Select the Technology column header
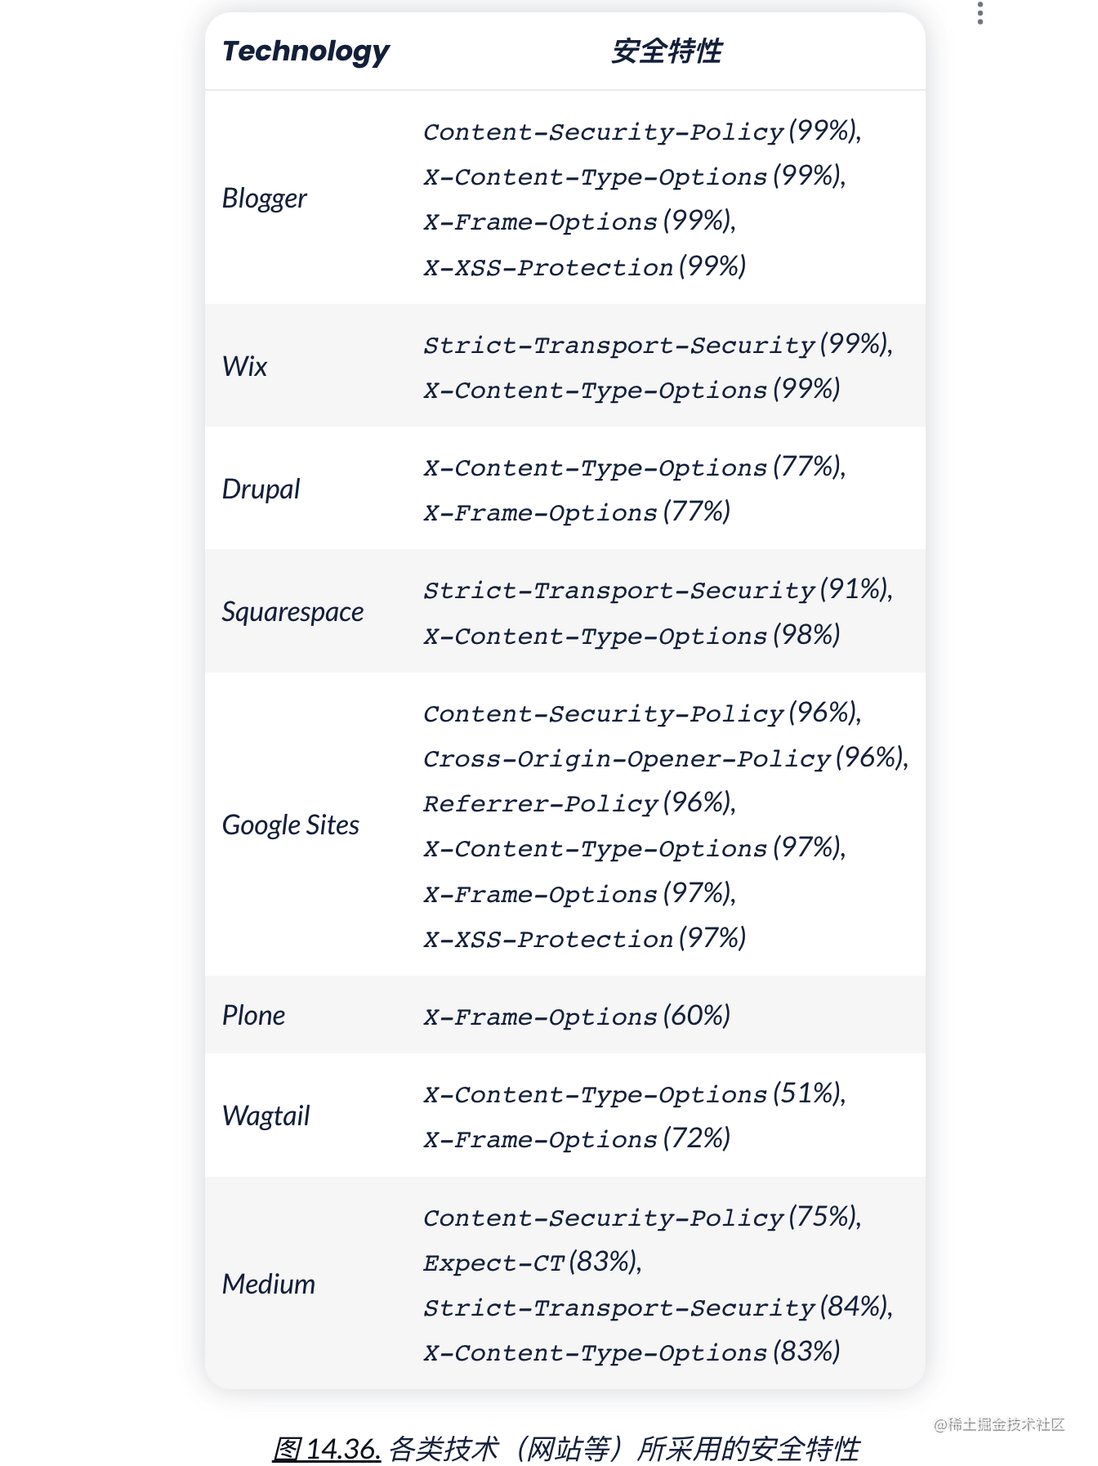Viewport: 1098px width, 1466px height. point(305,51)
